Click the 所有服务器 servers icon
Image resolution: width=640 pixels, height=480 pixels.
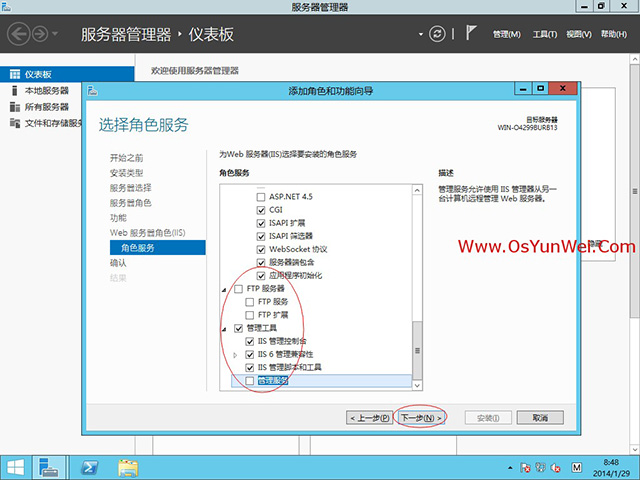(x=15, y=107)
